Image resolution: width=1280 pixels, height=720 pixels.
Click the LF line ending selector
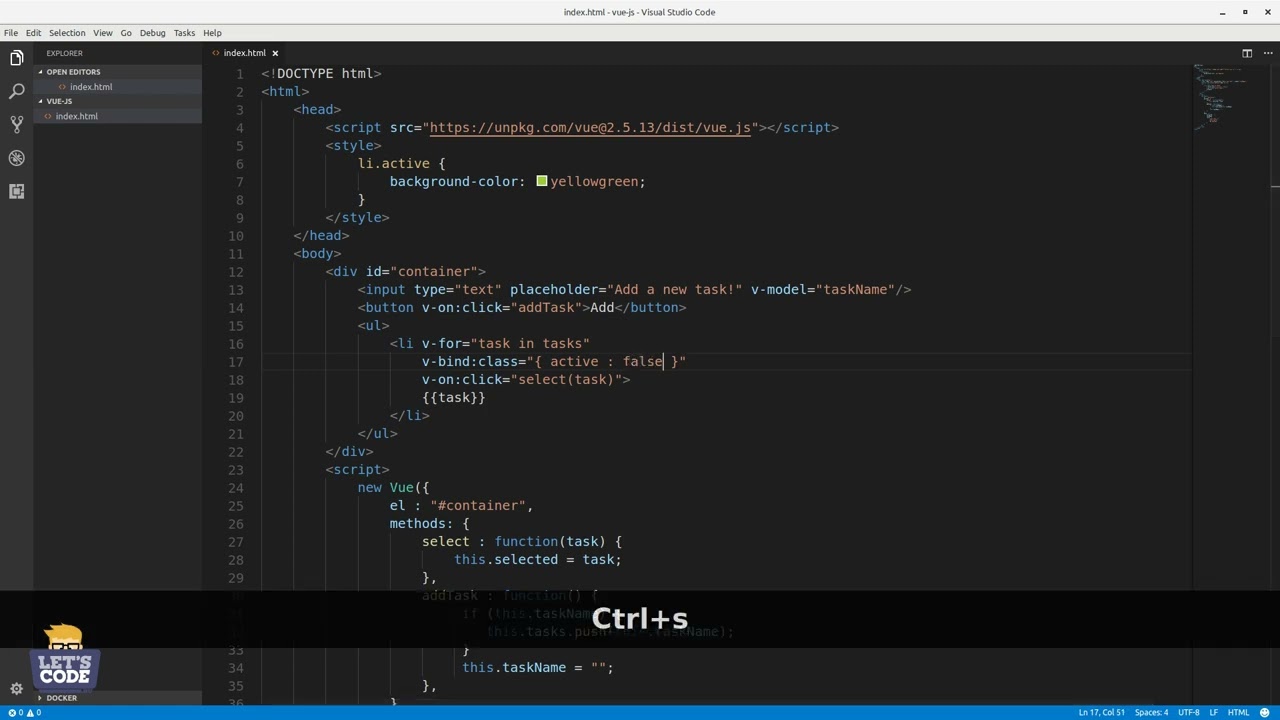[1214, 712]
